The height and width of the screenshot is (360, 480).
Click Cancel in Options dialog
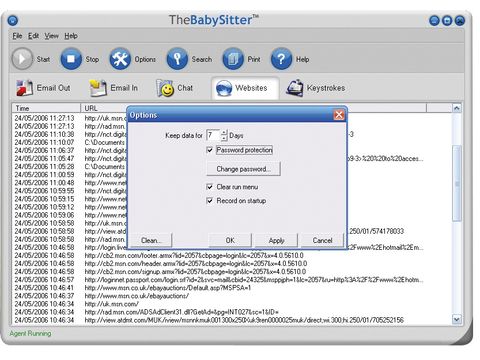coord(322,240)
